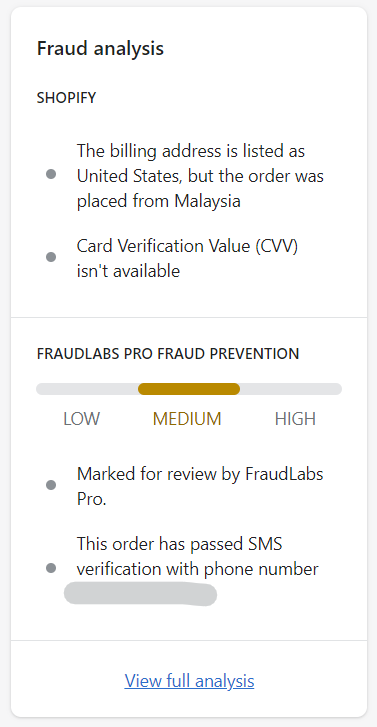
Task: Open the View full analysis link
Action: 189,681
